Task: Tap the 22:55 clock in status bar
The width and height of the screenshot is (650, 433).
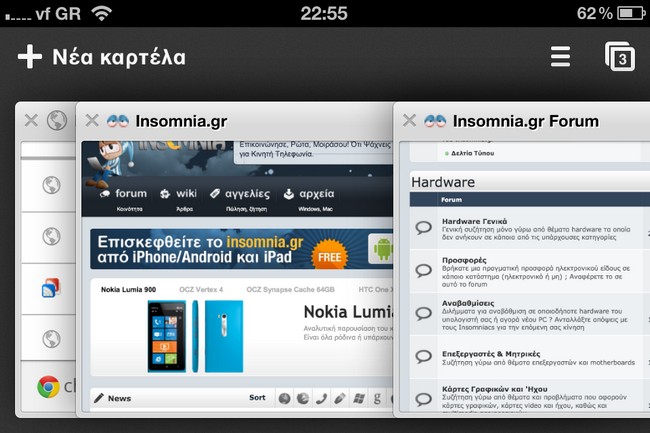Action: coord(324,13)
